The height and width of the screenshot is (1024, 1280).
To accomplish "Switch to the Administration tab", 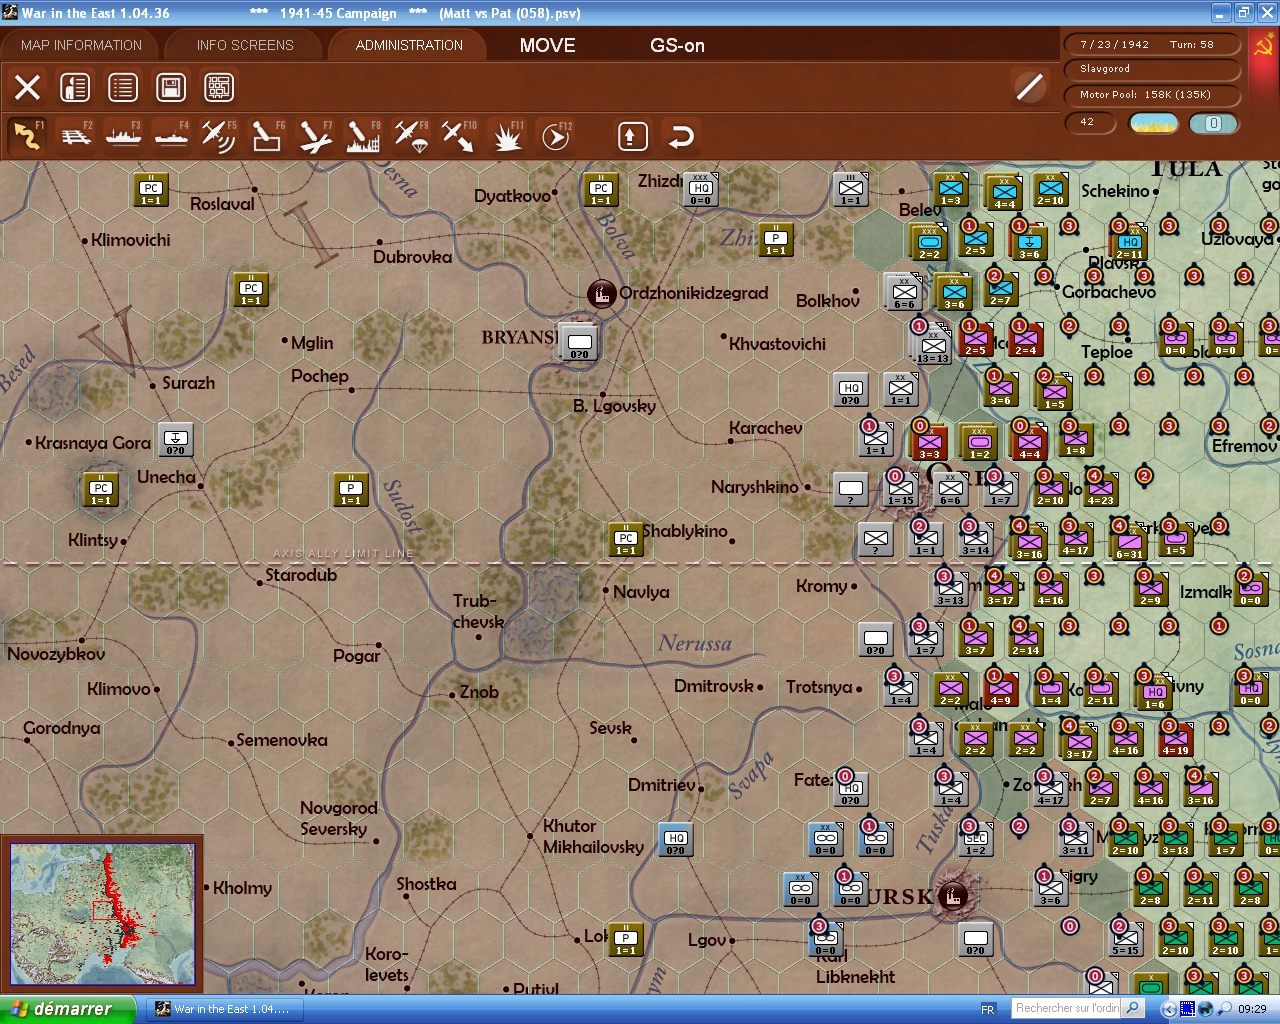I will [x=409, y=45].
